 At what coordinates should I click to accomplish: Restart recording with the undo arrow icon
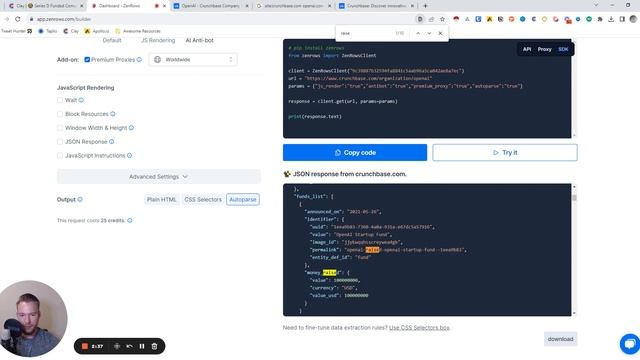[x=129, y=346]
